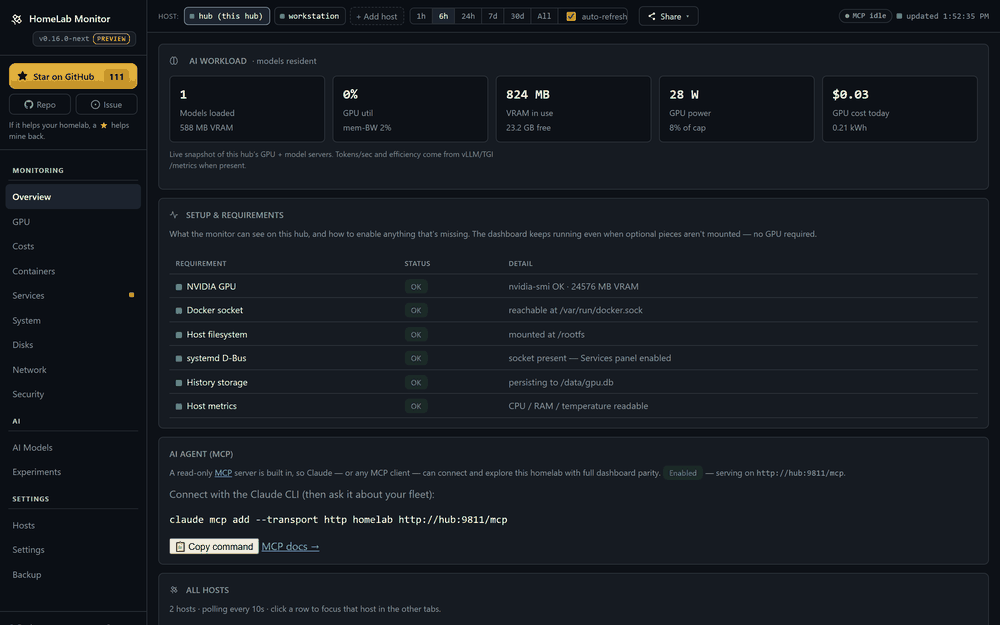
Task: Open the Costs page in the sidebar
Action: (73, 246)
